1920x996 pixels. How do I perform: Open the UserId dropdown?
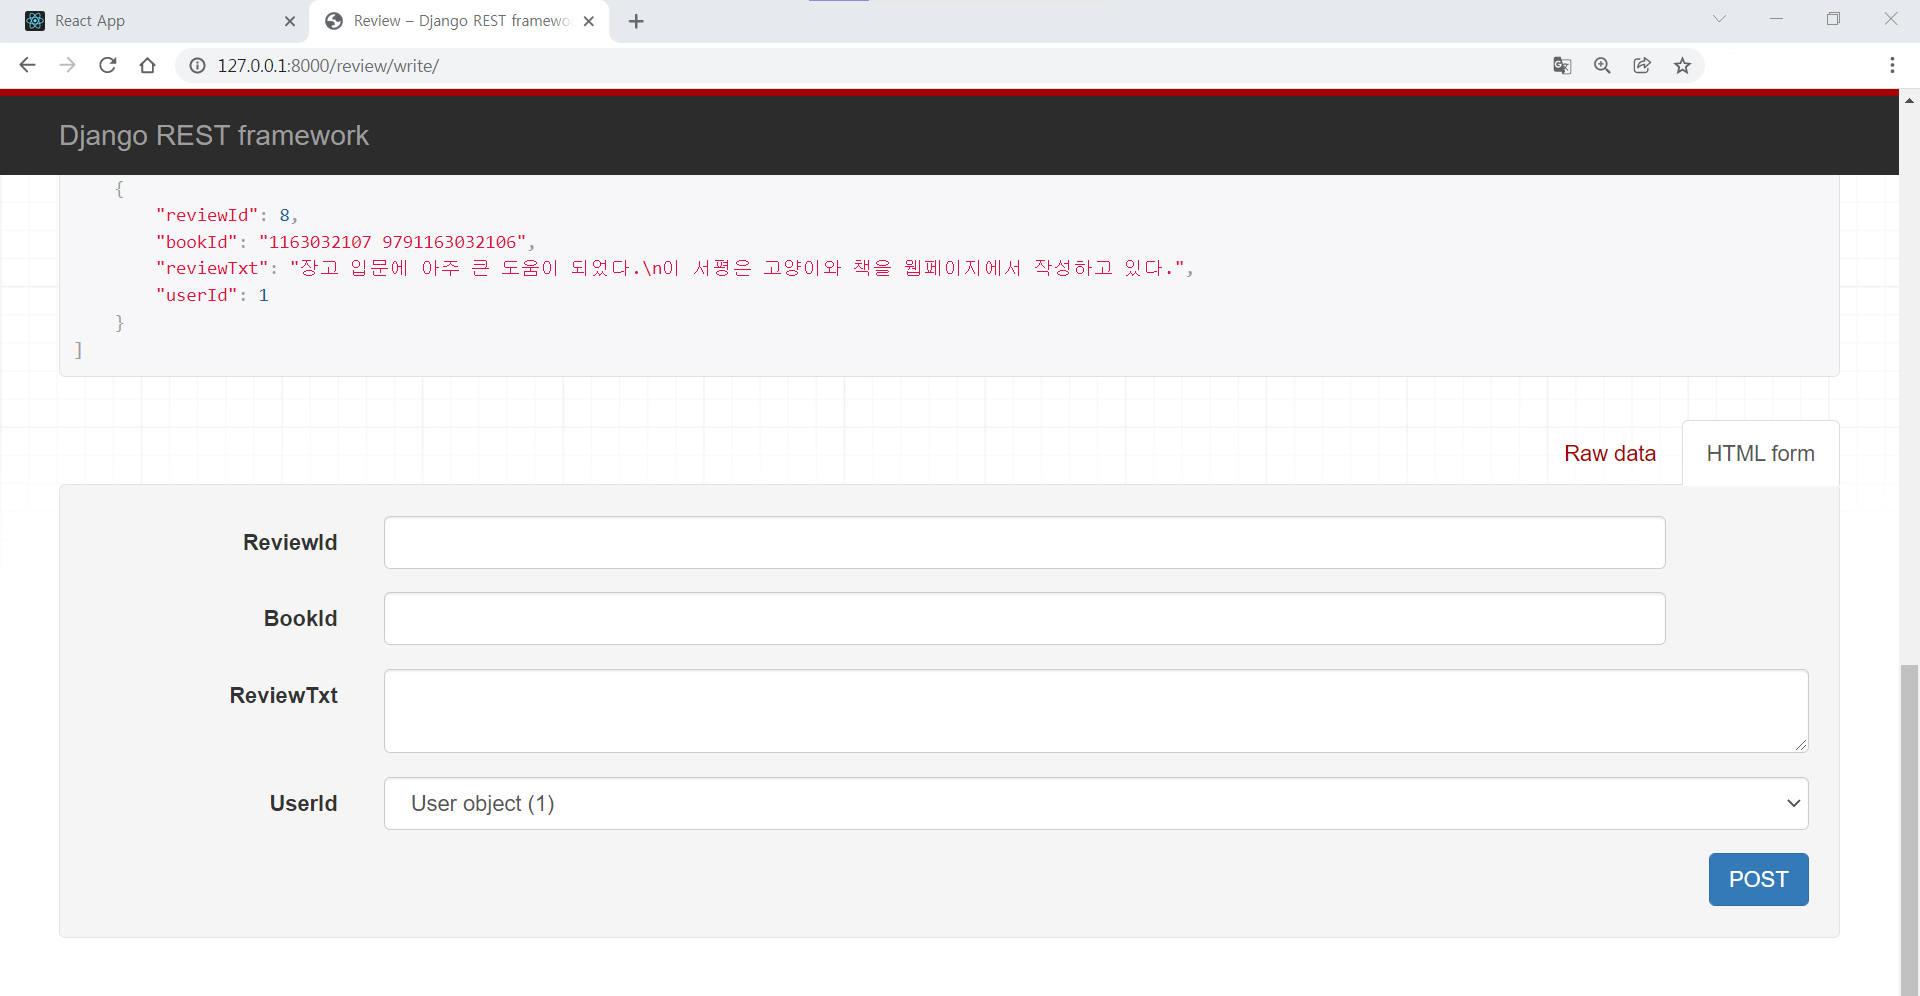point(1096,804)
